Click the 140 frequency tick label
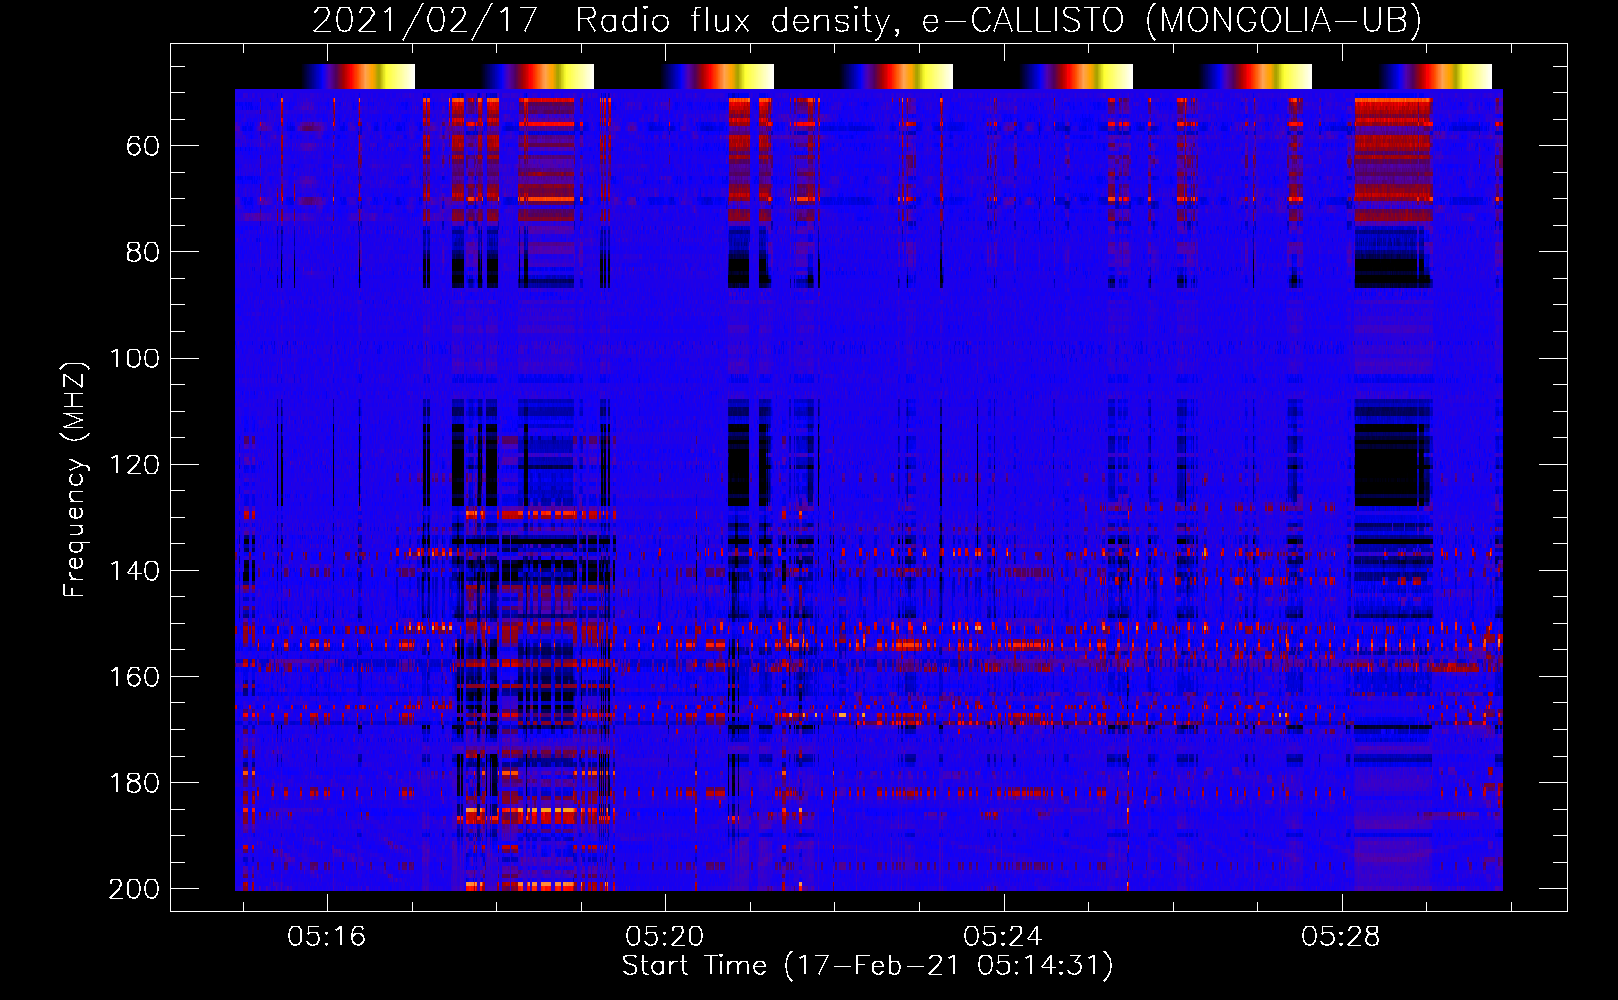The image size is (1618, 1000). [134, 571]
